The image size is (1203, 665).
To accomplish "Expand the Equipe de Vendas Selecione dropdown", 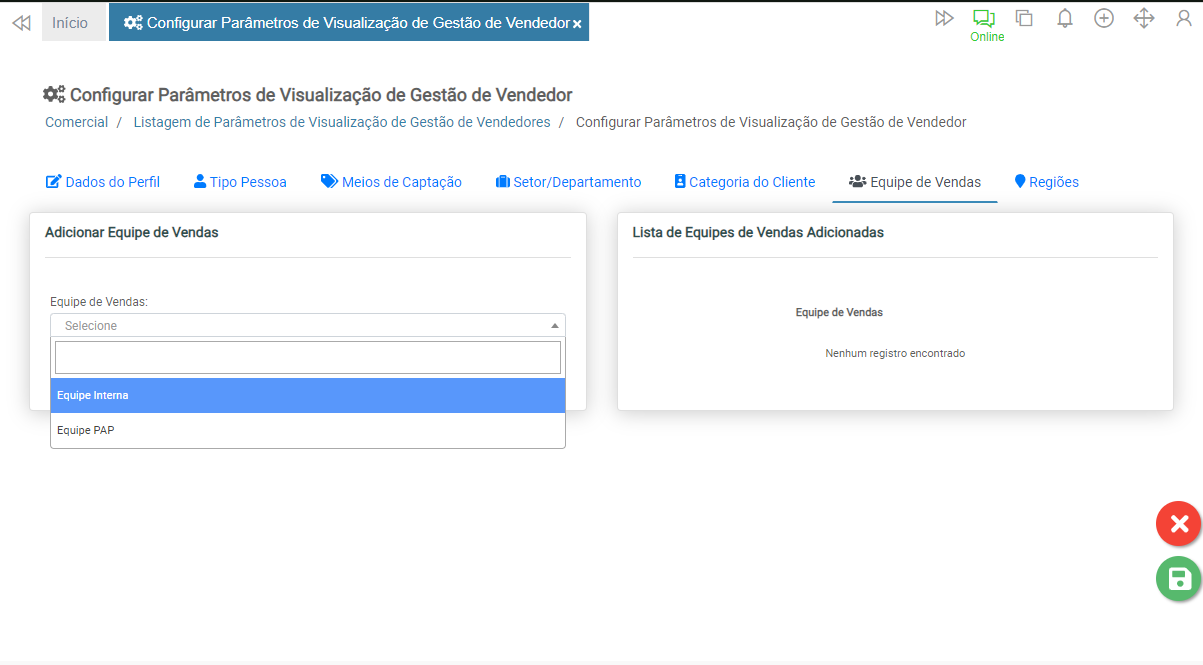I will [308, 325].
